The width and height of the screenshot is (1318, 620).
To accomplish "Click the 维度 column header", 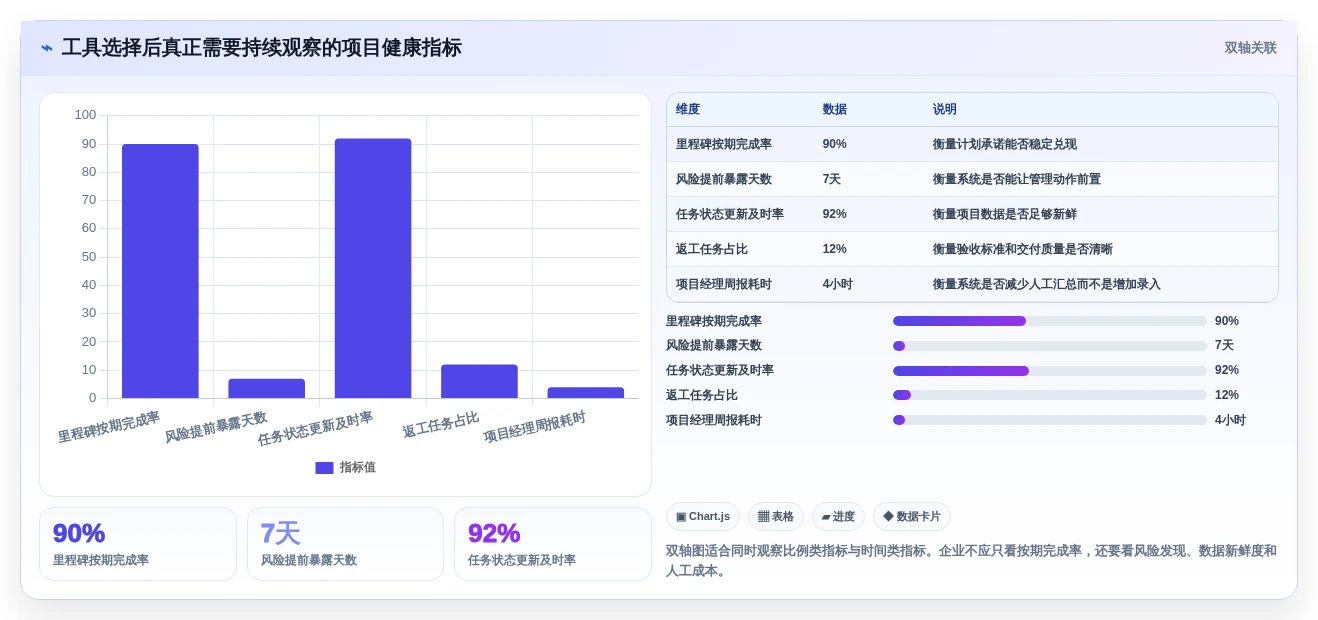I will [688, 110].
